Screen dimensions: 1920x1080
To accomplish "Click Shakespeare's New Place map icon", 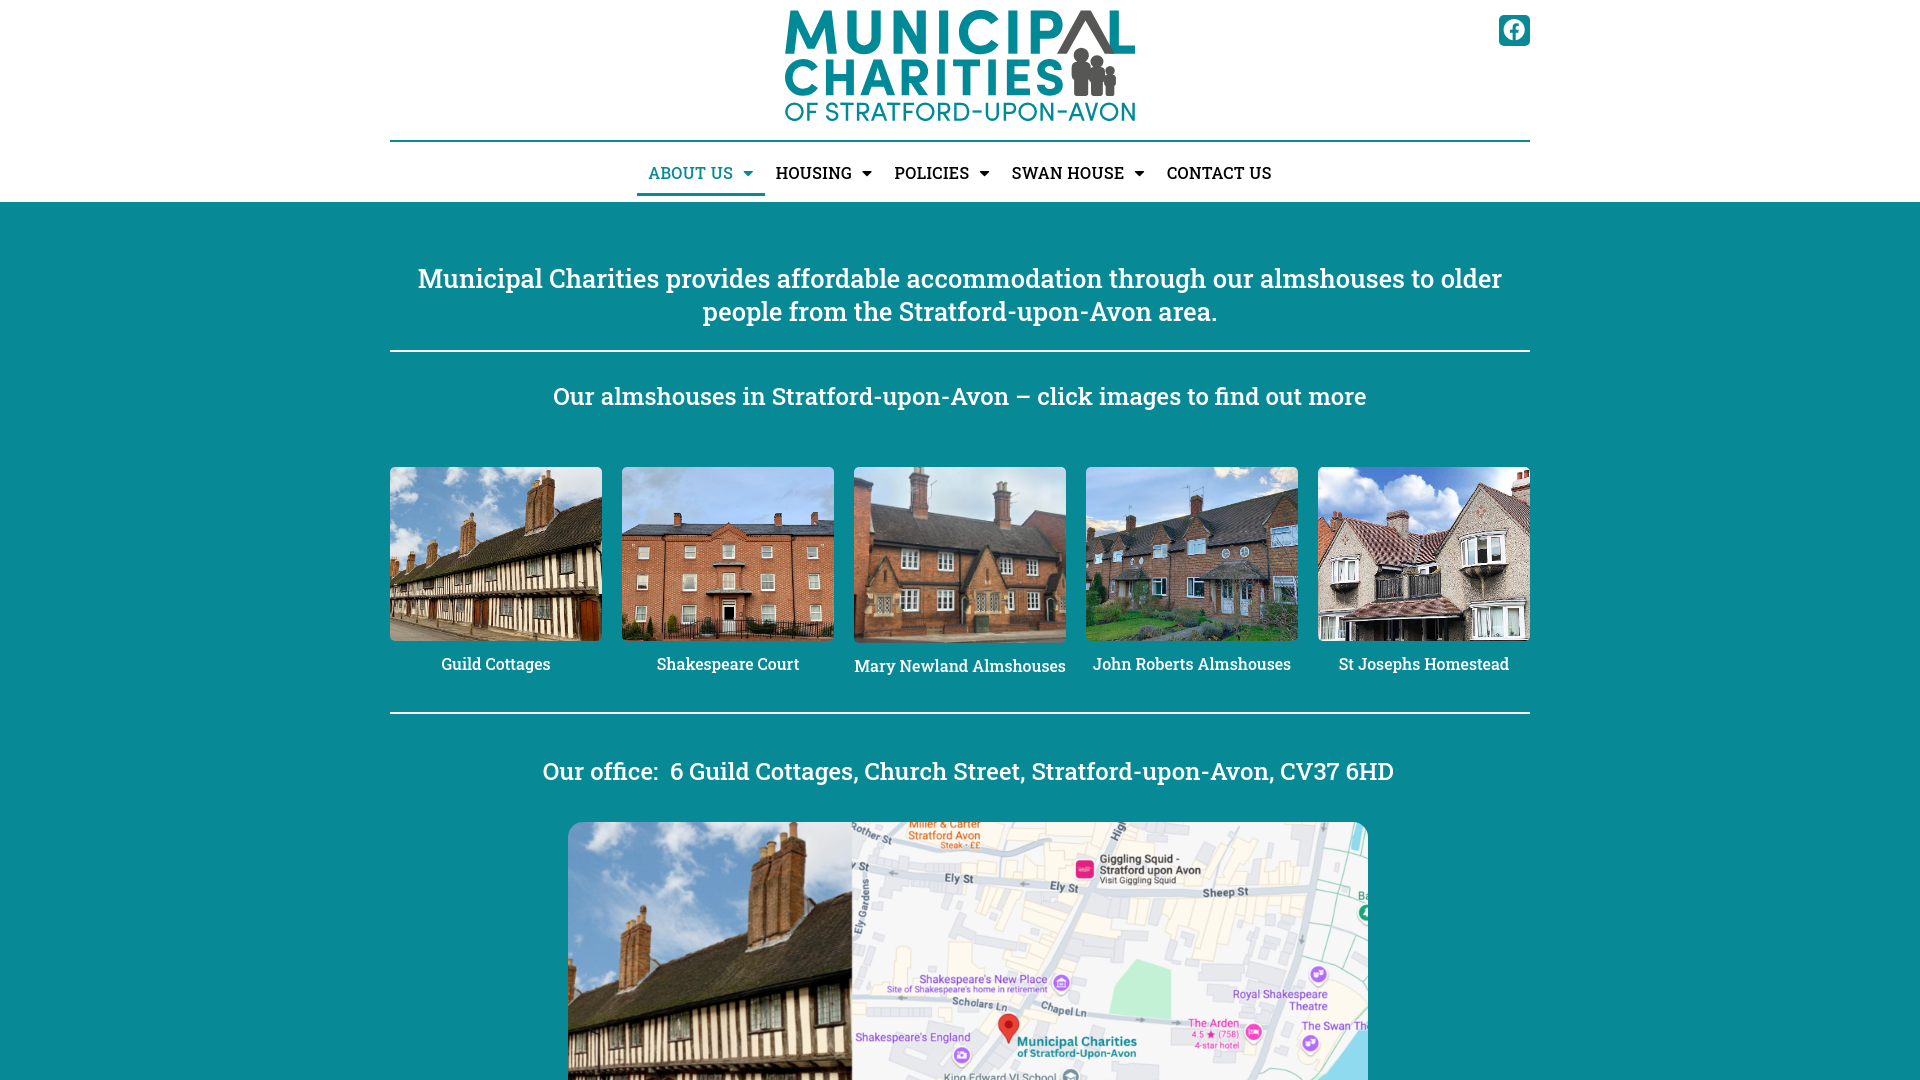I will [x=1062, y=983].
